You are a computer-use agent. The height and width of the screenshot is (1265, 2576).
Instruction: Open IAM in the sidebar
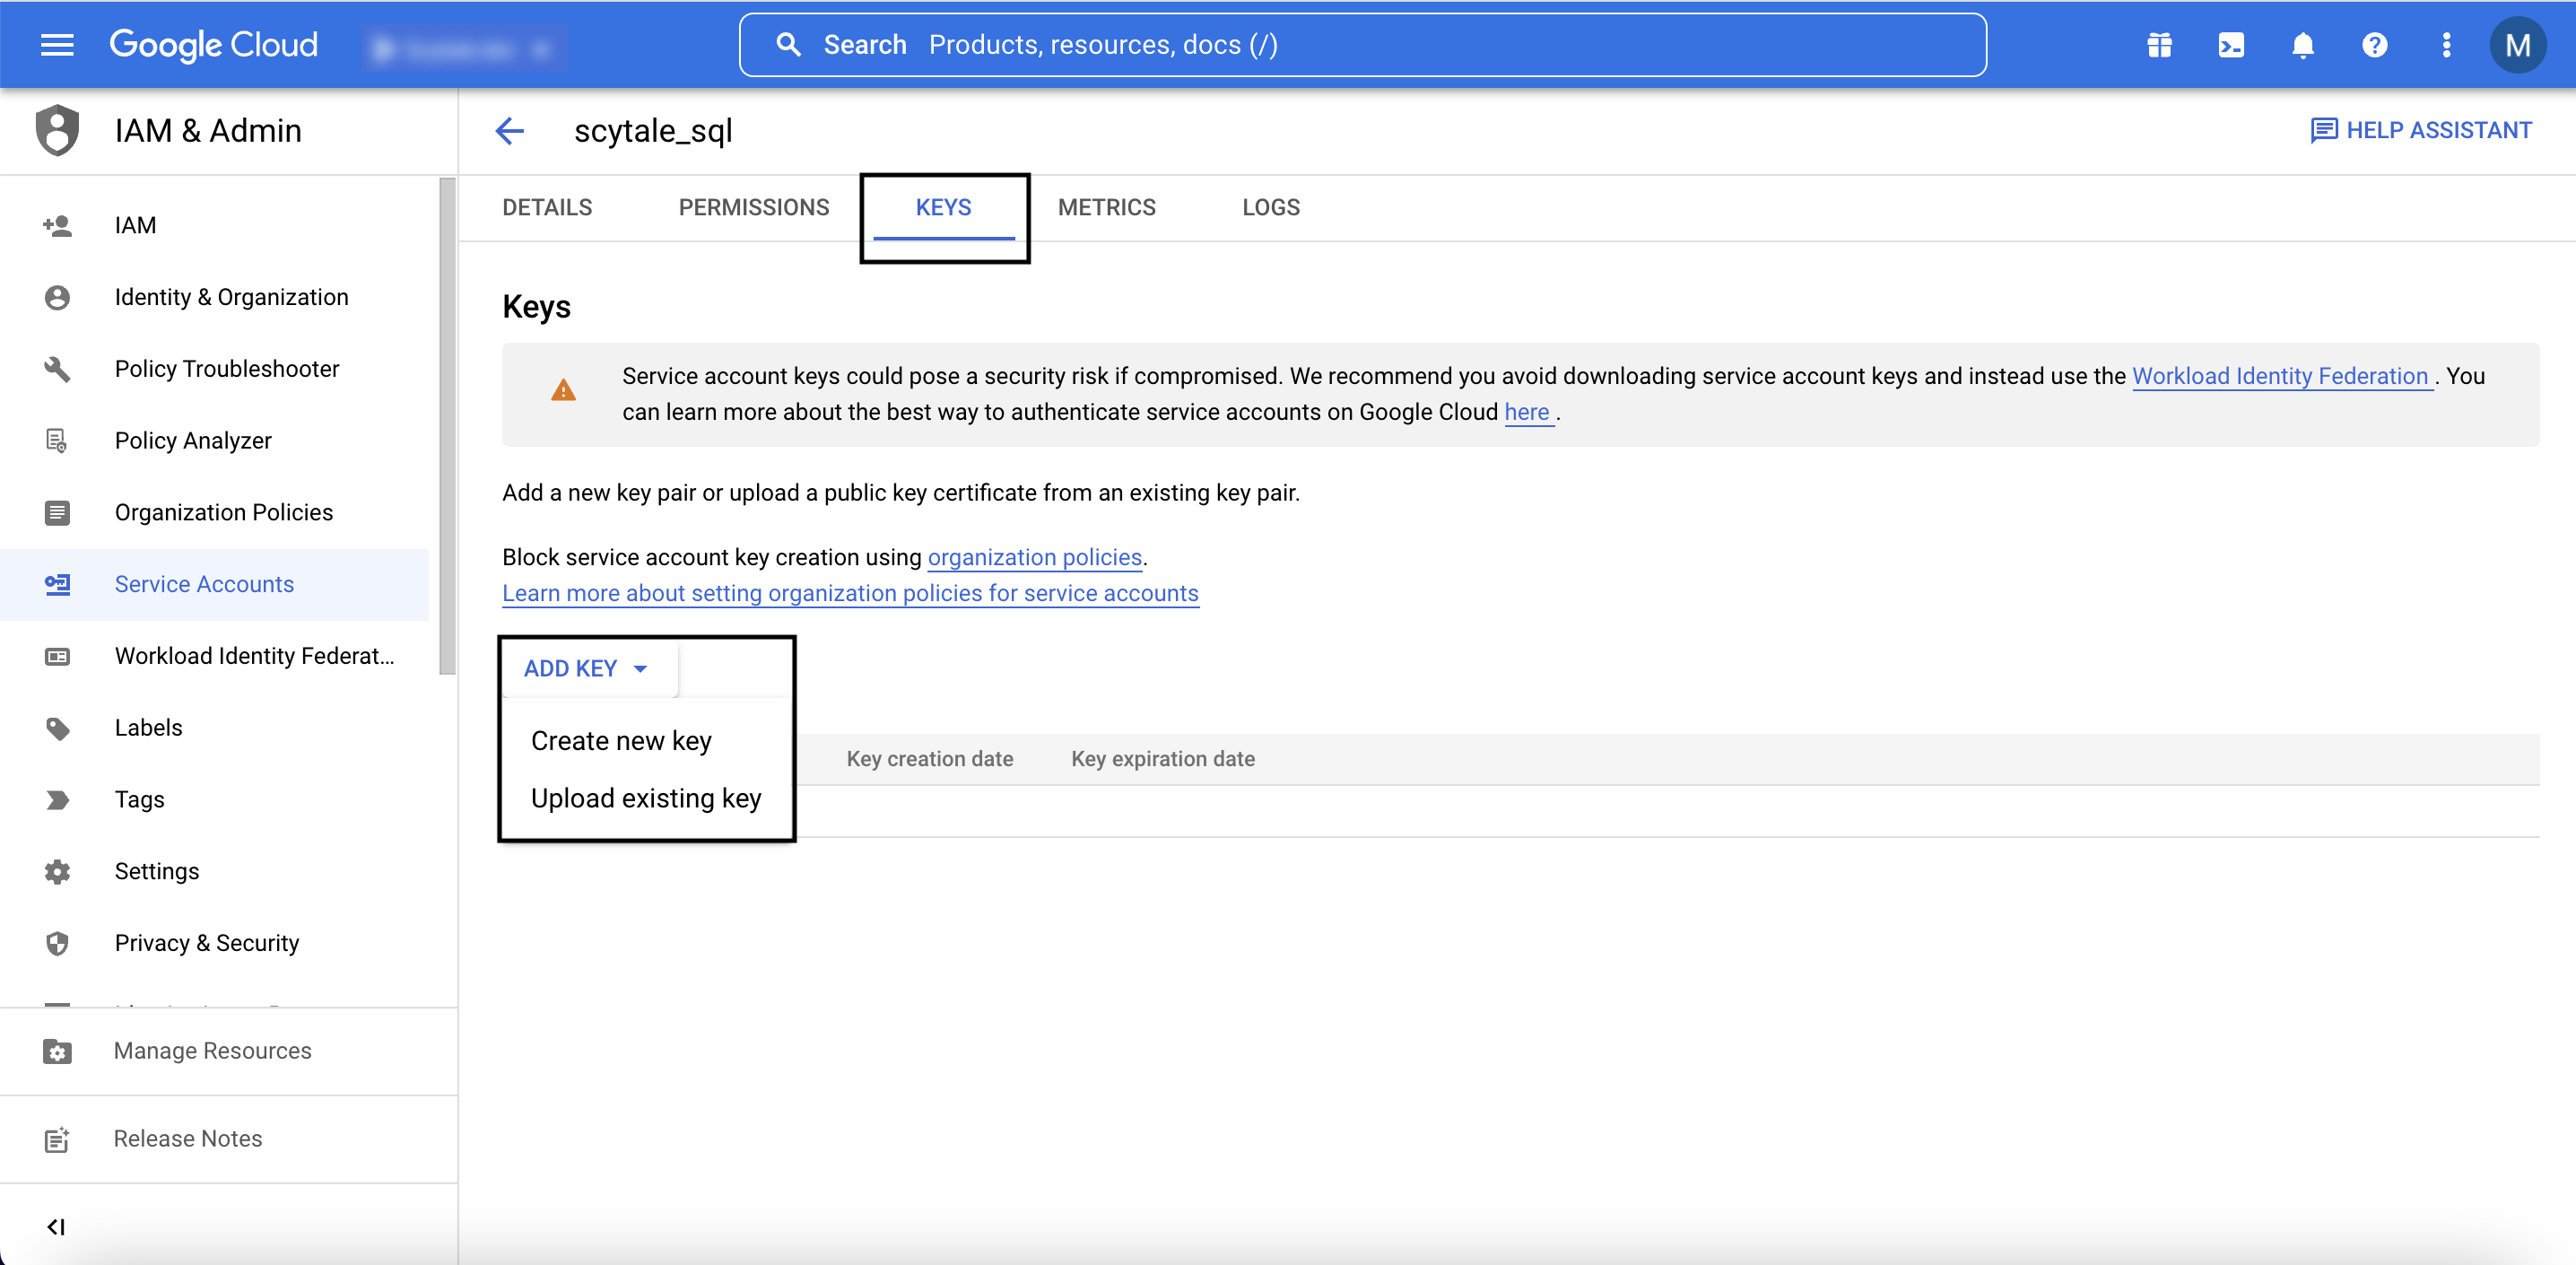click(x=214, y=225)
